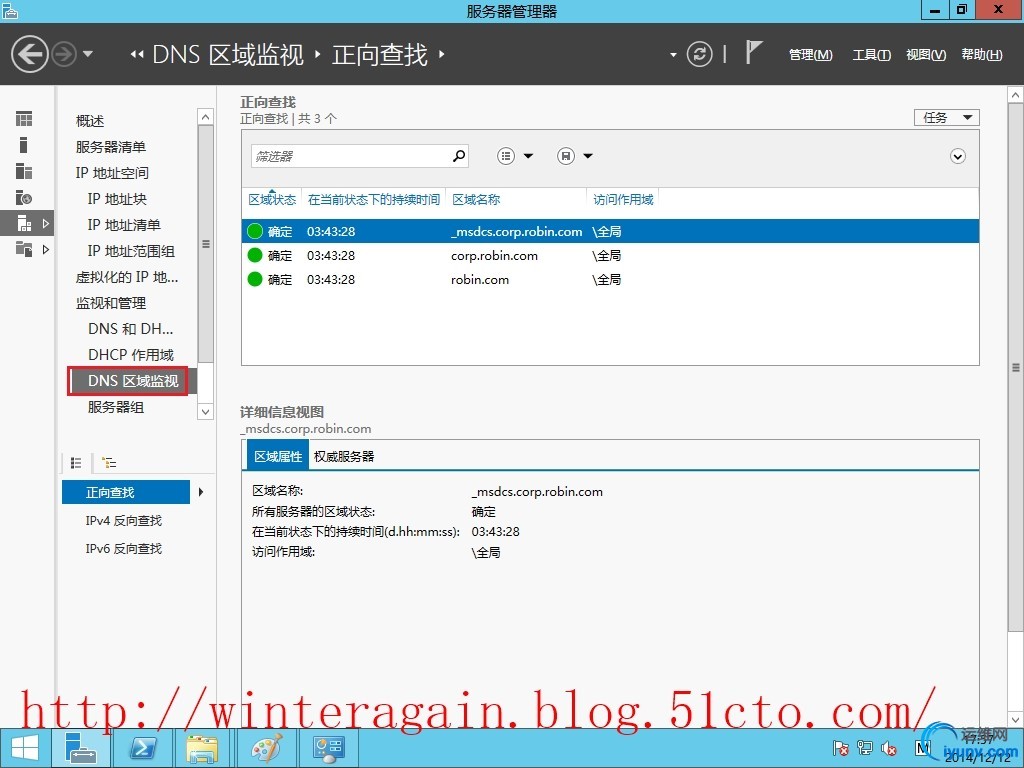This screenshot has height=768, width=1024.
Task: Click the filter search magnifier icon
Action: [459, 156]
